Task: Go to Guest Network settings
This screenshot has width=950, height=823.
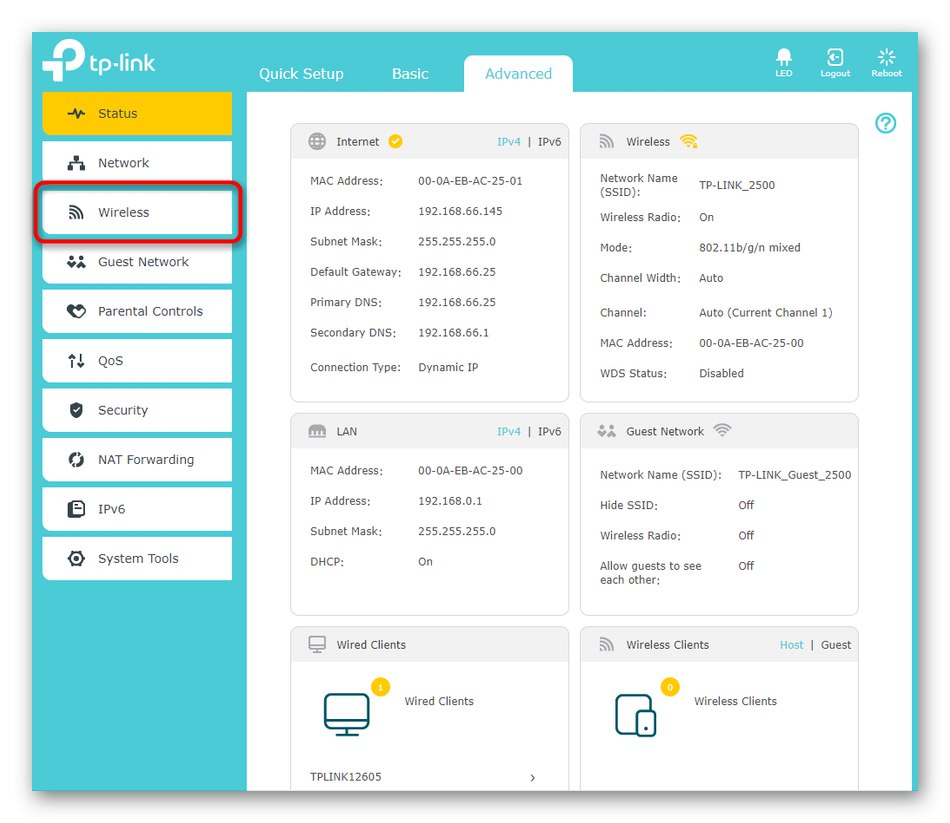Action: [x=137, y=262]
